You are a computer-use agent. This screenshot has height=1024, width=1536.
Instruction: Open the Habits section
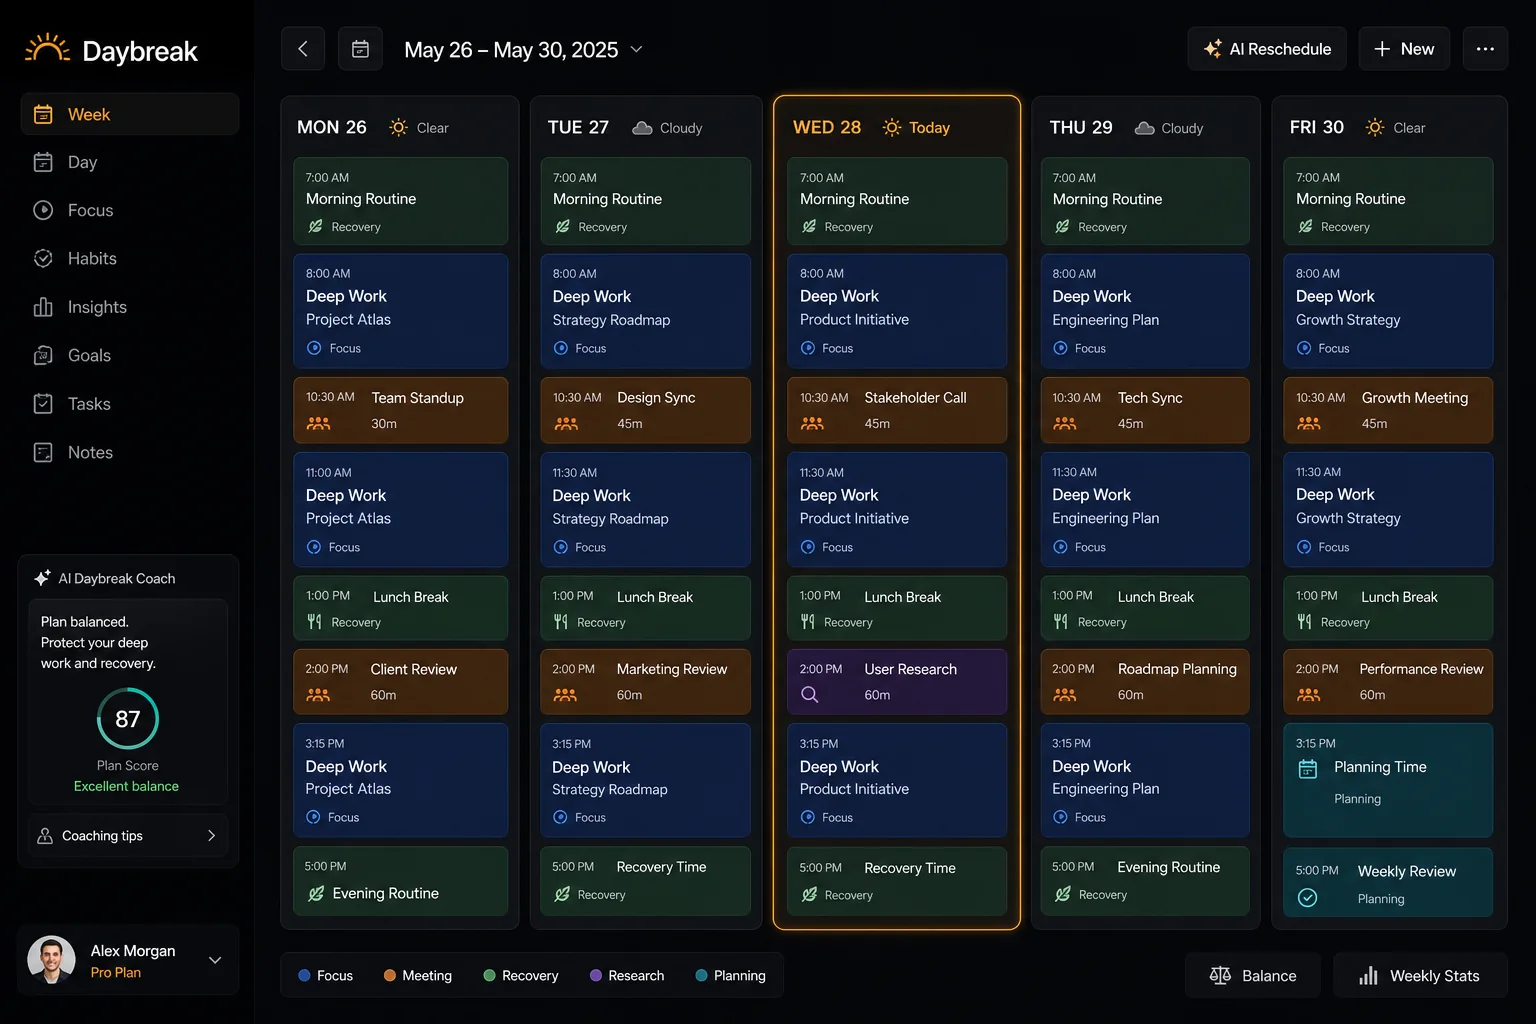130,258
